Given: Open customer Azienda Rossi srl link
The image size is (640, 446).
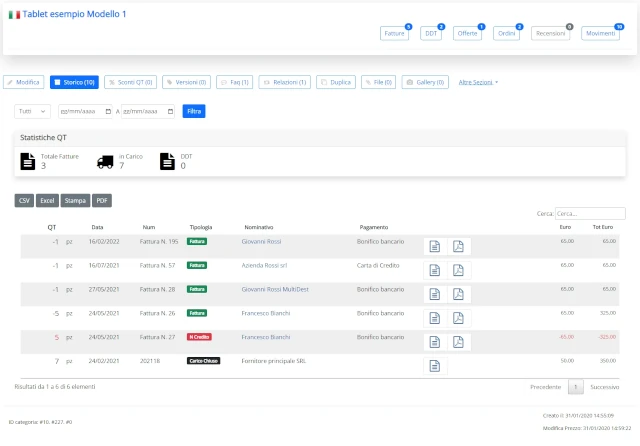Looking at the screenshot, I should [x=264, y=265].
